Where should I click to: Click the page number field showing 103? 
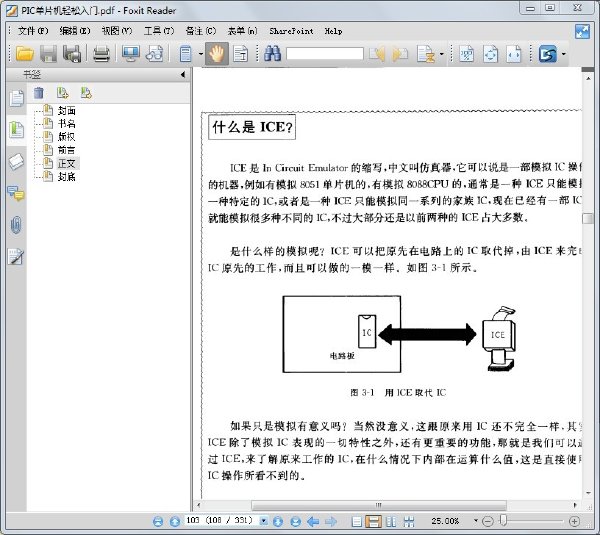pyautogui.click(x=221, y=520)
